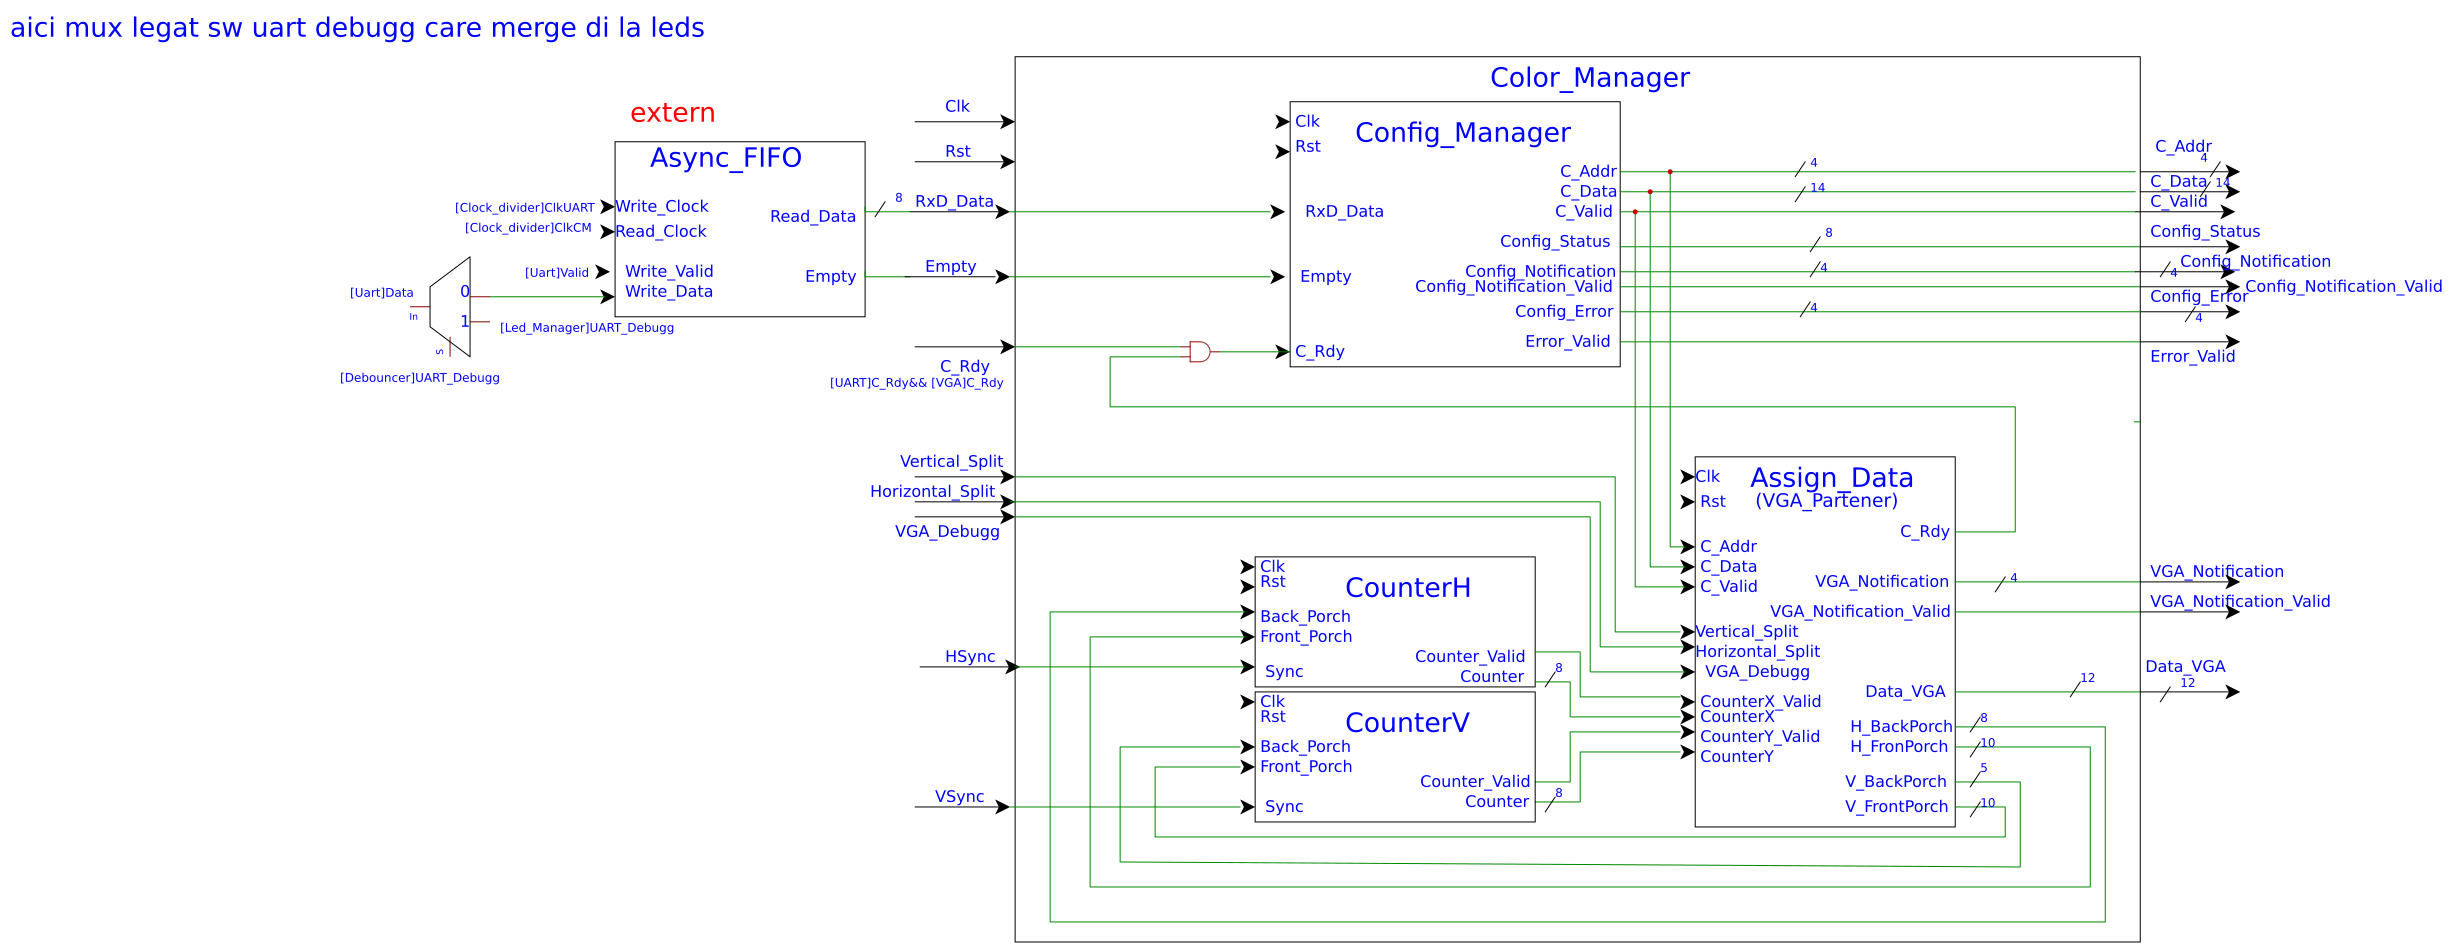Click the extern label above Async_FIFO
The width and height of the screenshot is (2456, 952).
[672, 113]
